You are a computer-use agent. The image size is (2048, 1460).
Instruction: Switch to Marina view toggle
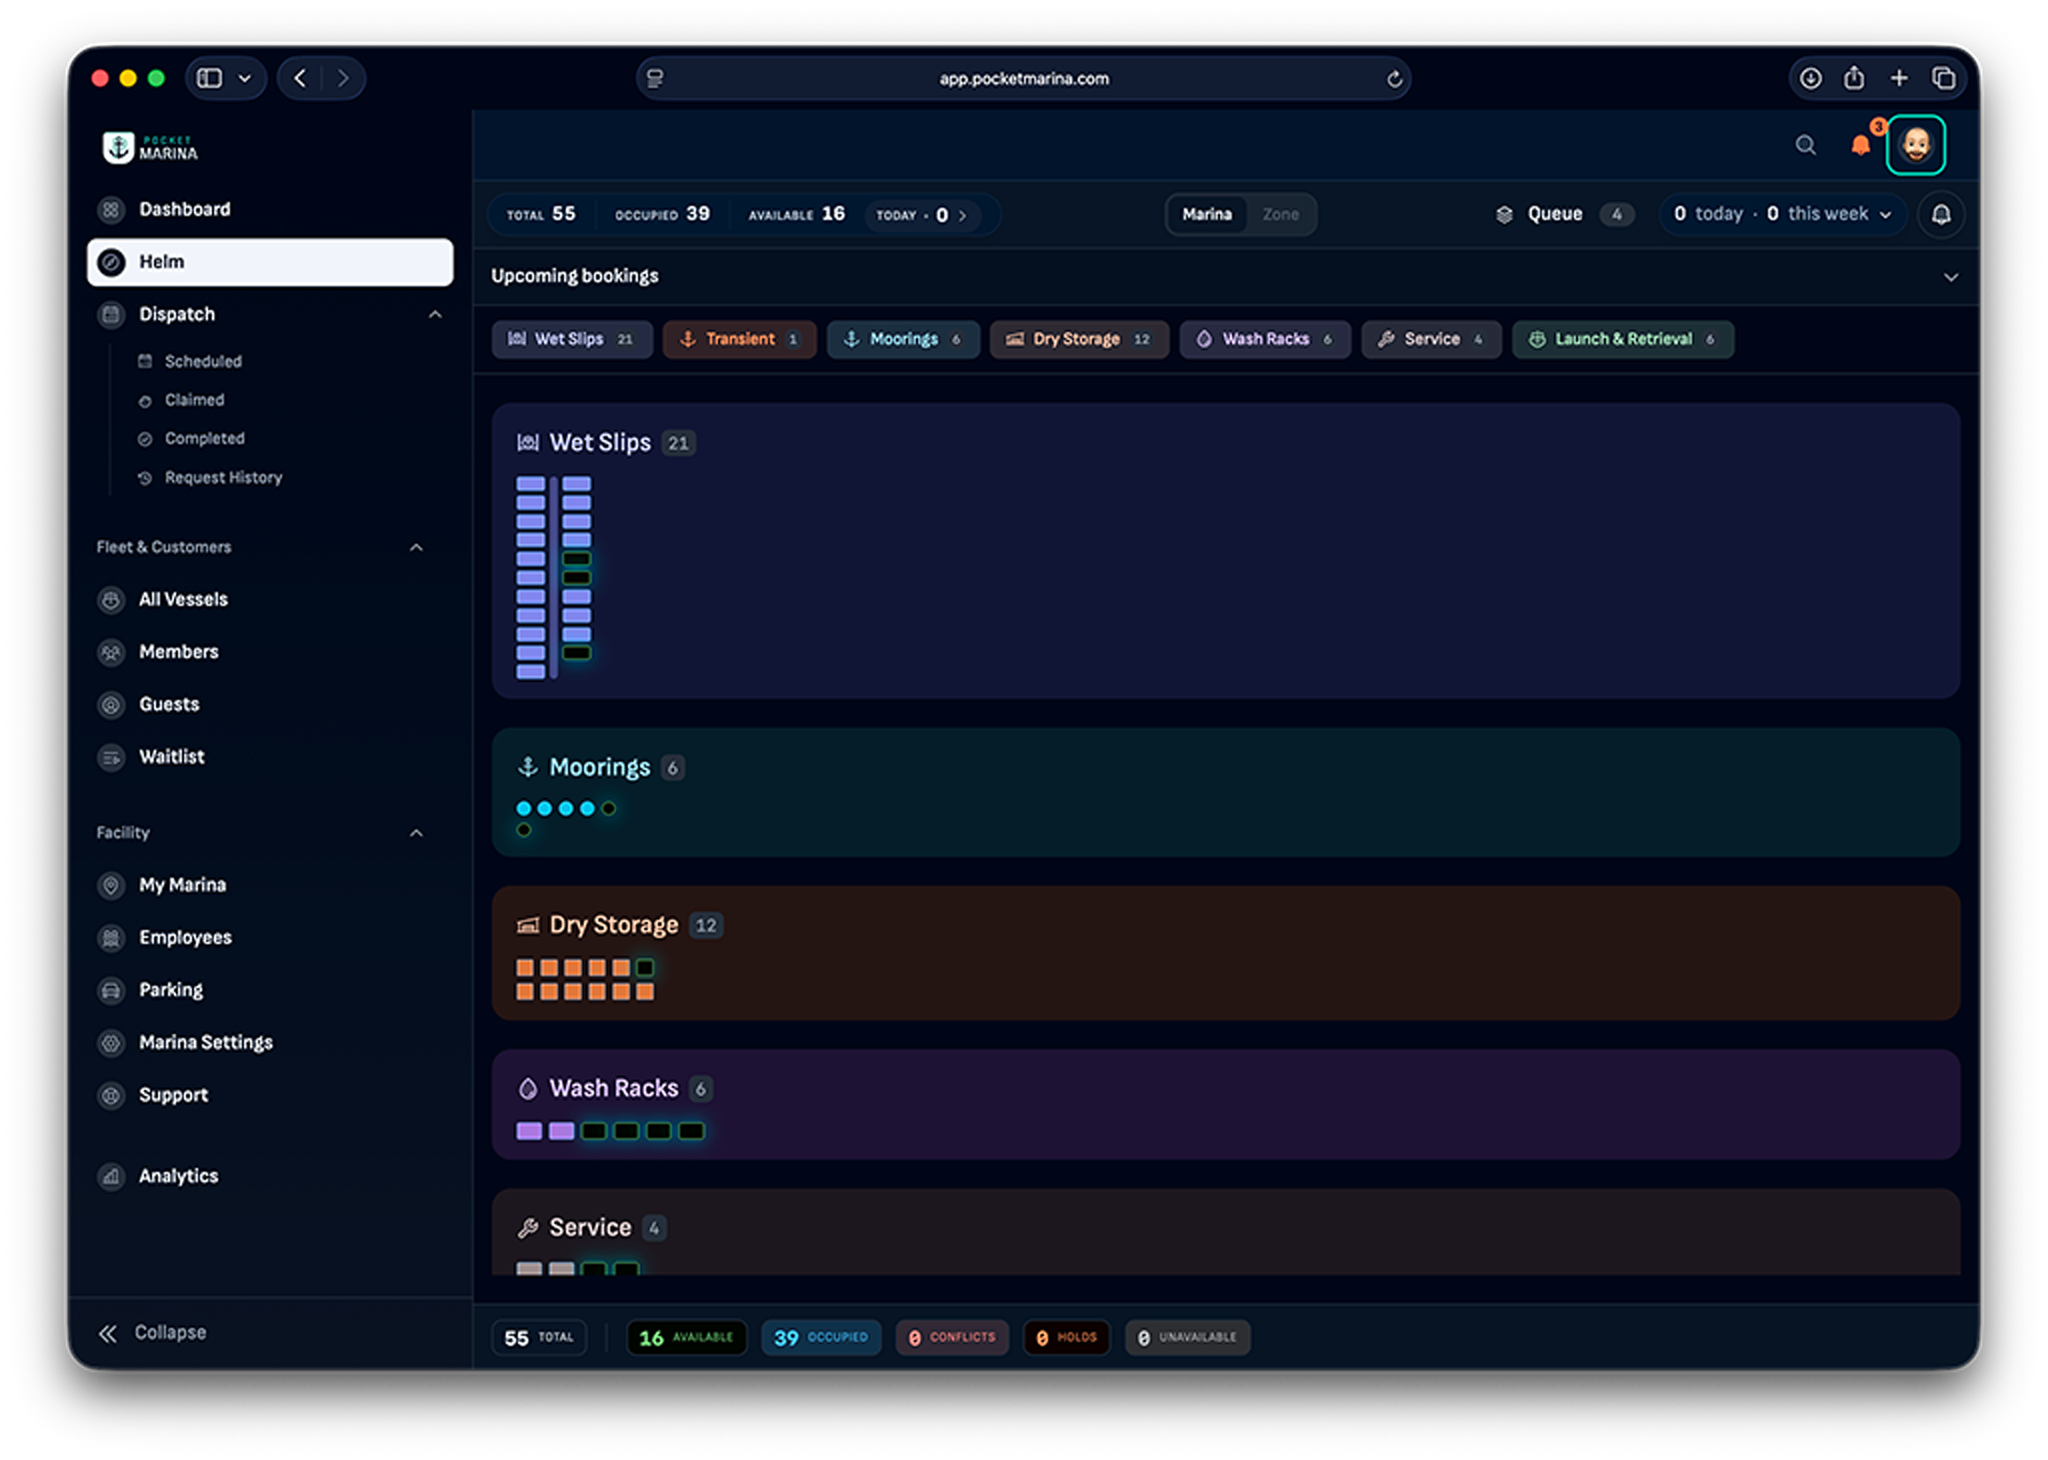click(x=1207, y=214)
